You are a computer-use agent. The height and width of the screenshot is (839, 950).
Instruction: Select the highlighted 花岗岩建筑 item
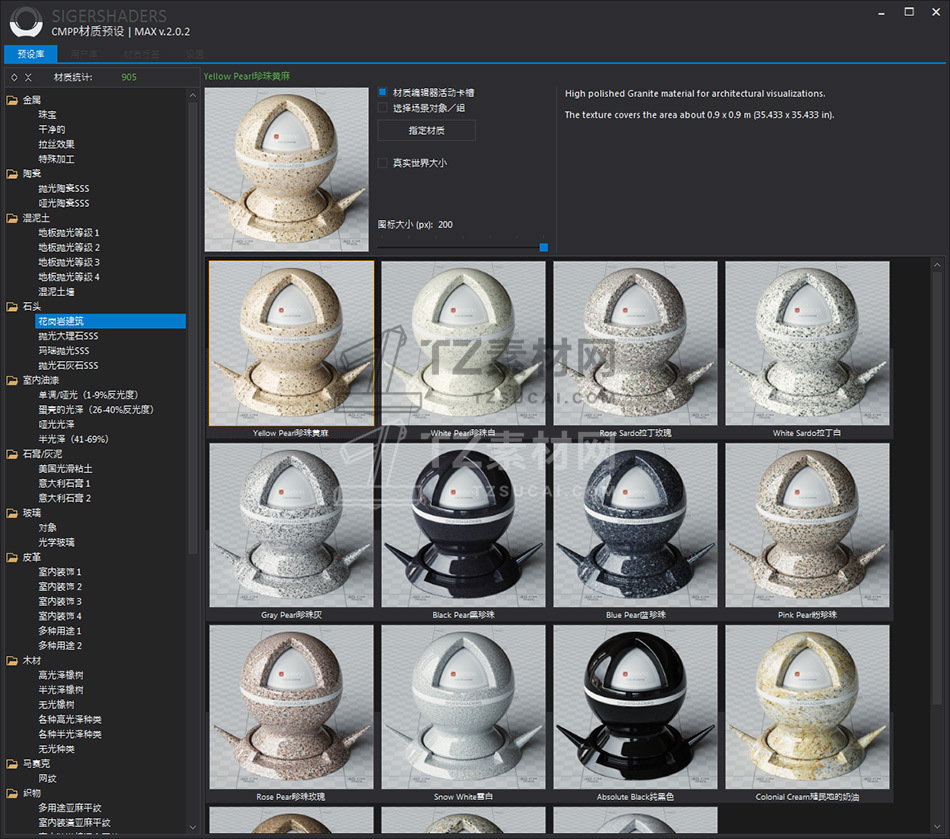coord(111,321)
